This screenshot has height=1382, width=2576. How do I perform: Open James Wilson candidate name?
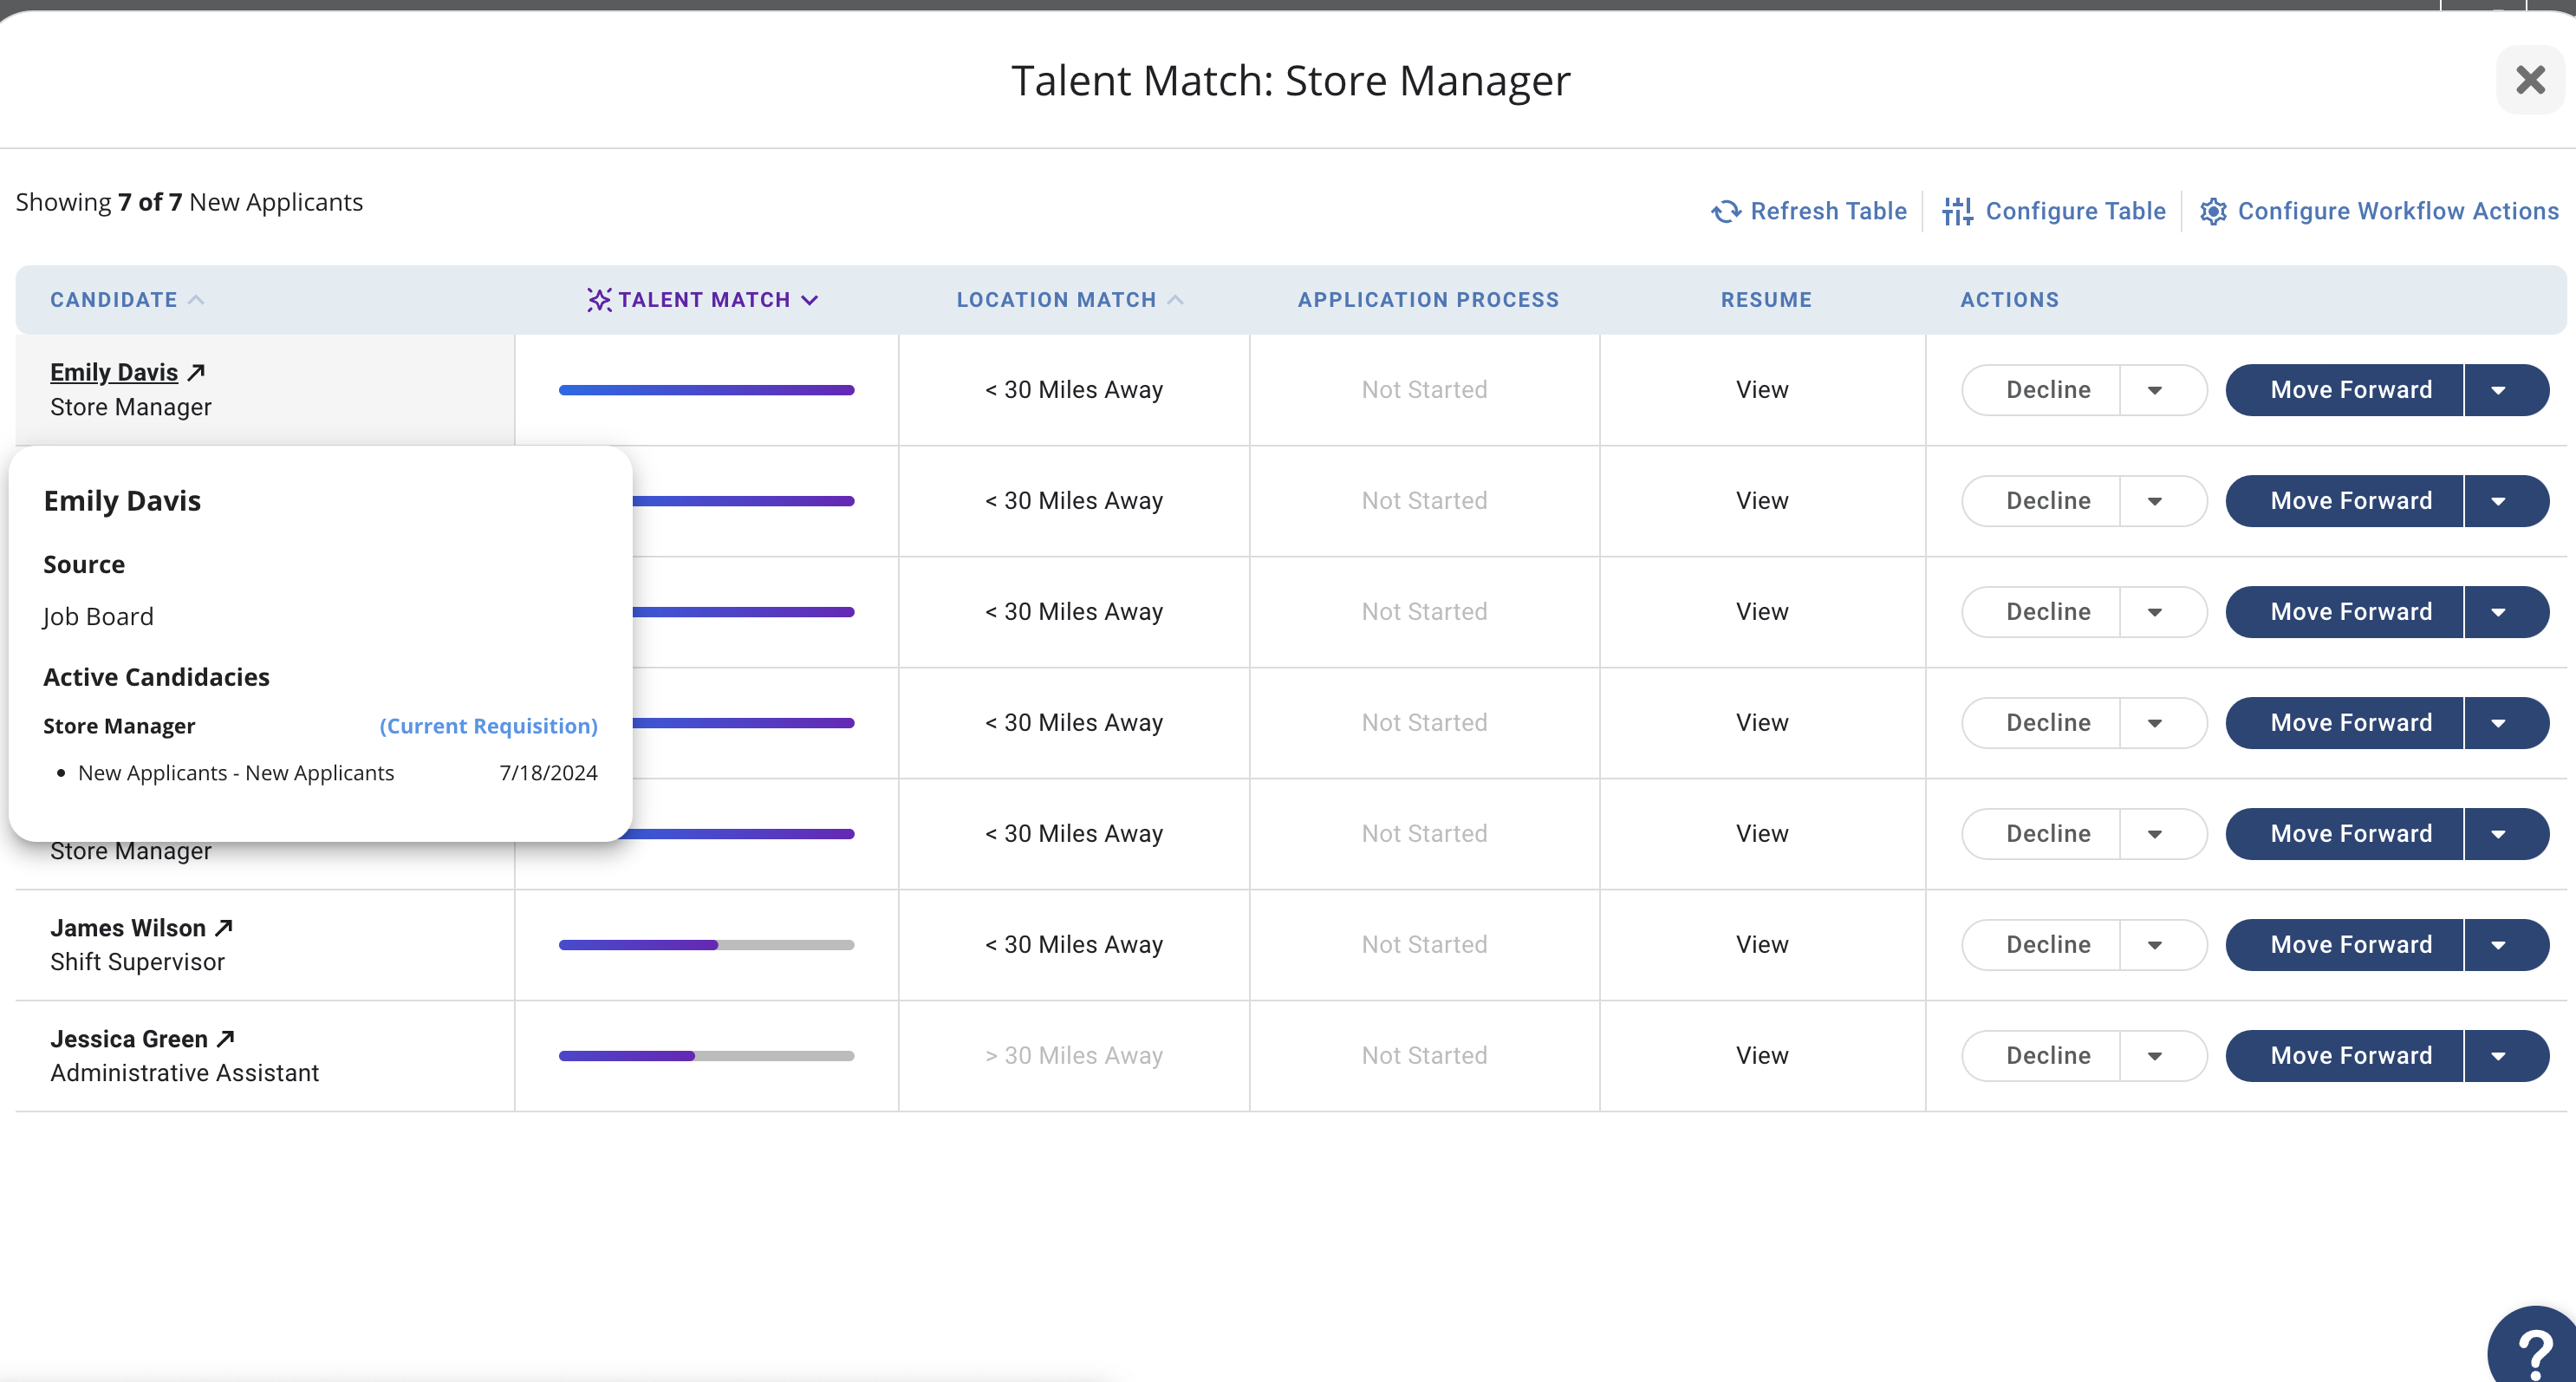click(128, 928)
